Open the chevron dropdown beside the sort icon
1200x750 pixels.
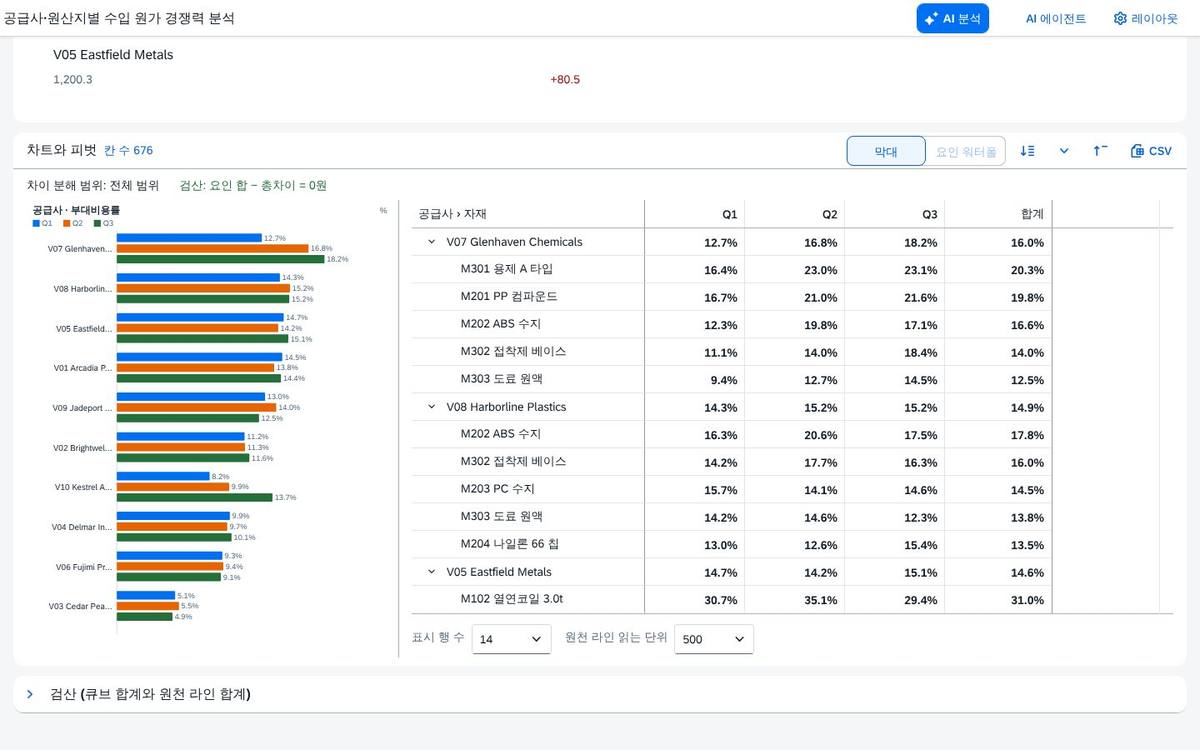(1064, 151)
